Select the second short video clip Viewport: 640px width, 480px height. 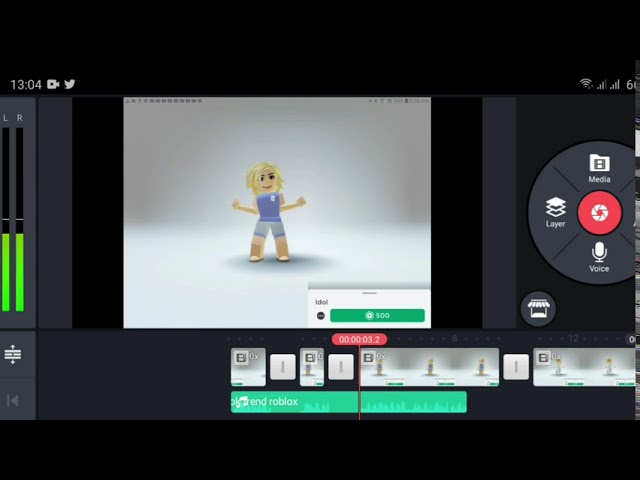[x=312, y=367]
